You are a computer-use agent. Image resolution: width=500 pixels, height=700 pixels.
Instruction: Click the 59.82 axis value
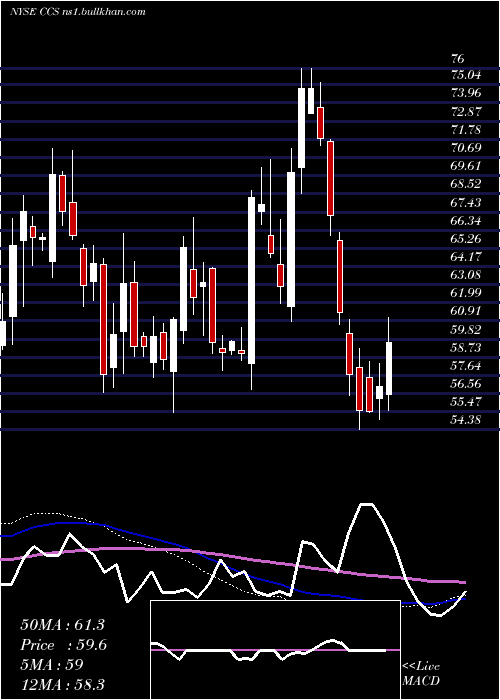(x=467, y=329)
